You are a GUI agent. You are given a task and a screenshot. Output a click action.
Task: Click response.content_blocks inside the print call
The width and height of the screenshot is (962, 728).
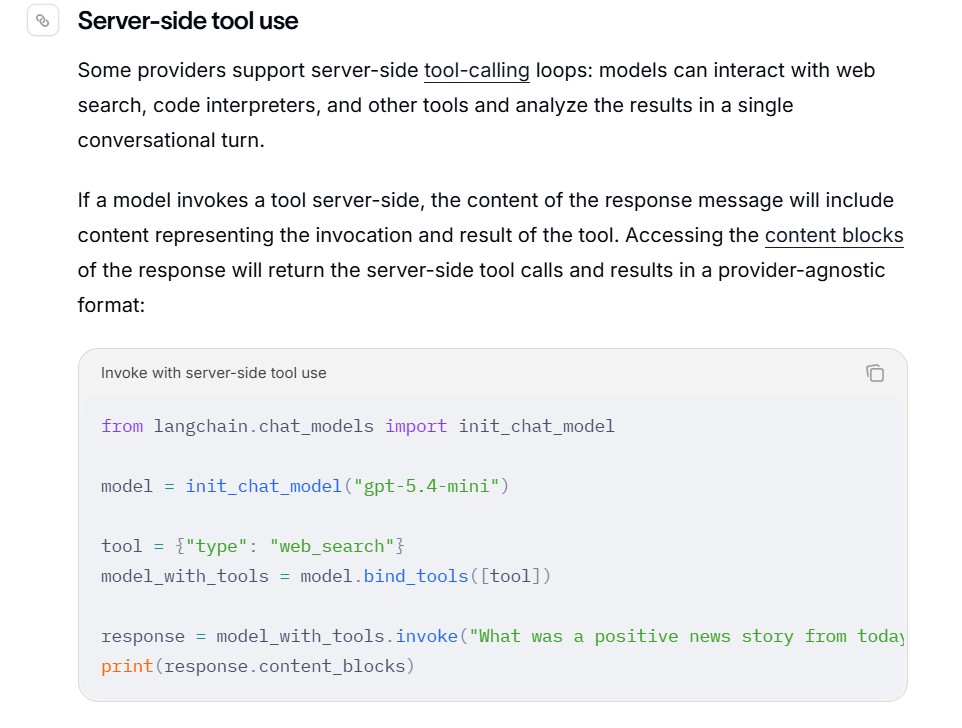(284, 667)
